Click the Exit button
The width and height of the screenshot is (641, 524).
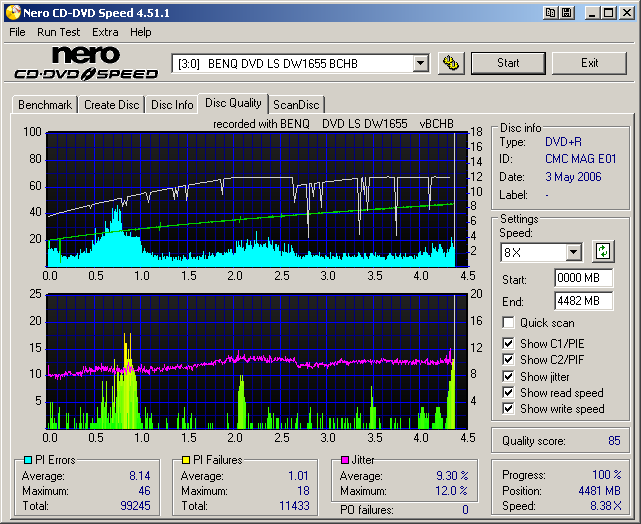589,63
